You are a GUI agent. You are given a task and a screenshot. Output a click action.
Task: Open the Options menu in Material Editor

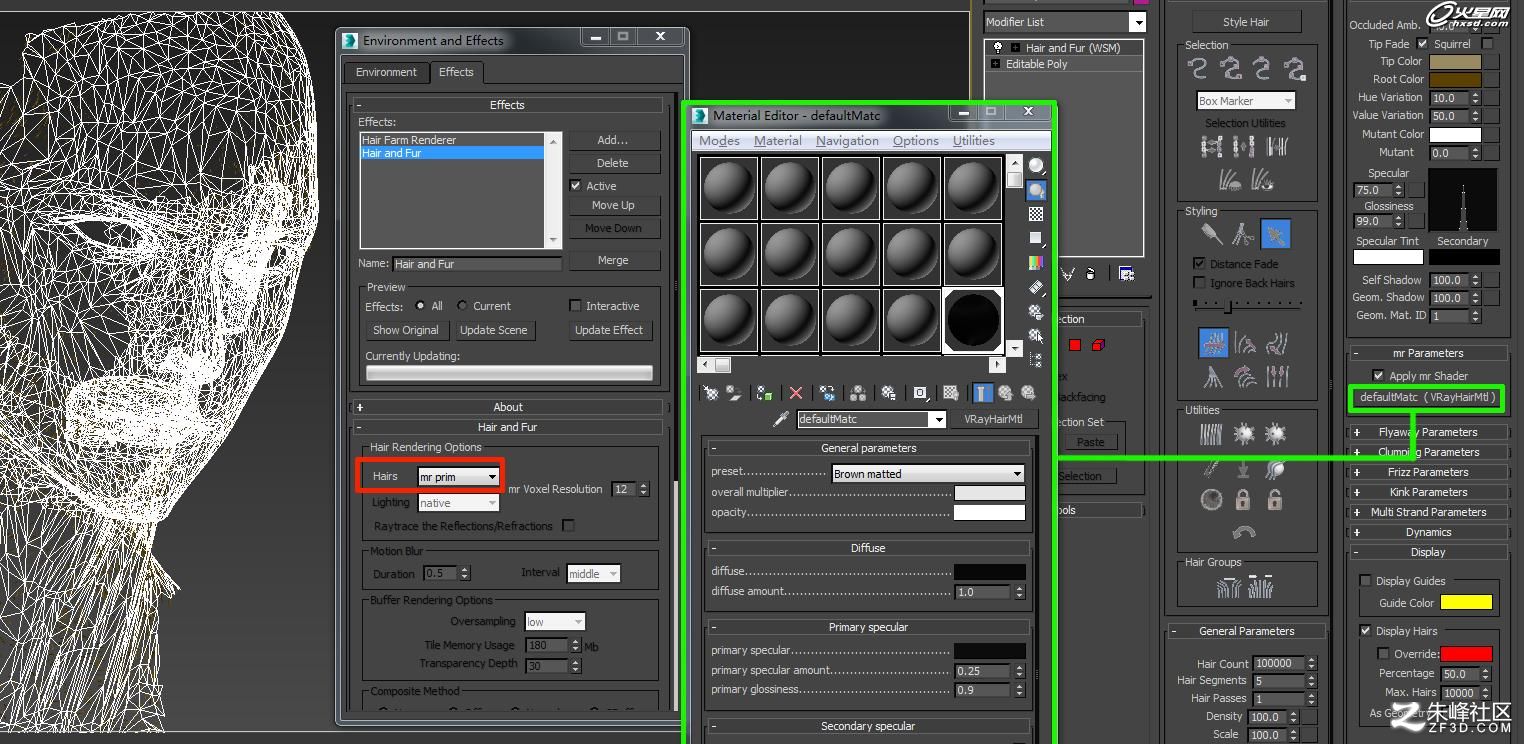(915, 141)
